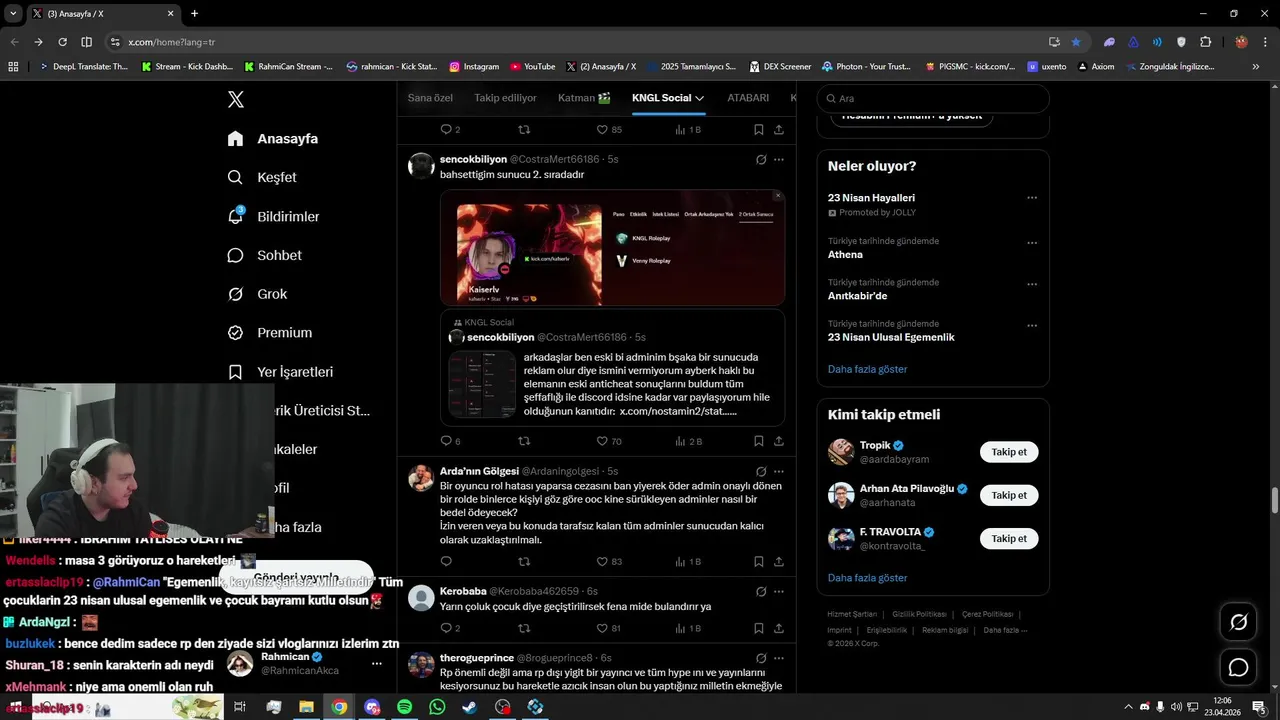
Task: Share Kerobaba's tweet
Action: pos(778,628)
